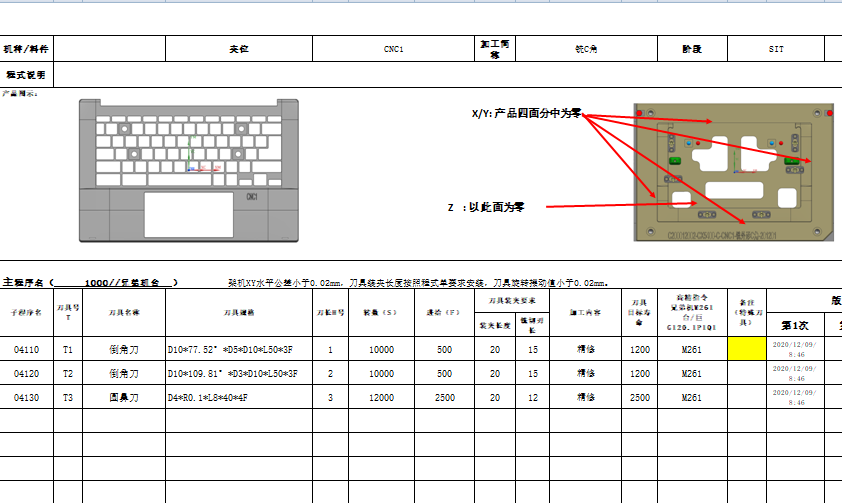Select feed 500 in row 04120
This screenshot has width=842, height=503.
pos(445,373)
